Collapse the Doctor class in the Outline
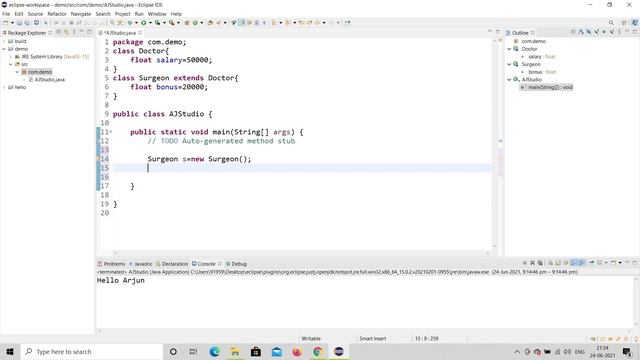Viewport: 640px width, 360px height. (x=509, y=49)
